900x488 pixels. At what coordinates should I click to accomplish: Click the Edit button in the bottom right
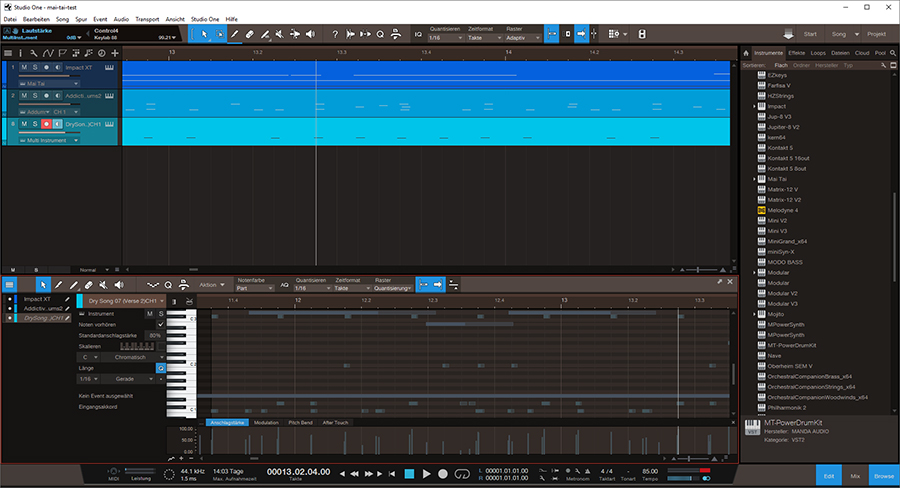tap(829, 476)
